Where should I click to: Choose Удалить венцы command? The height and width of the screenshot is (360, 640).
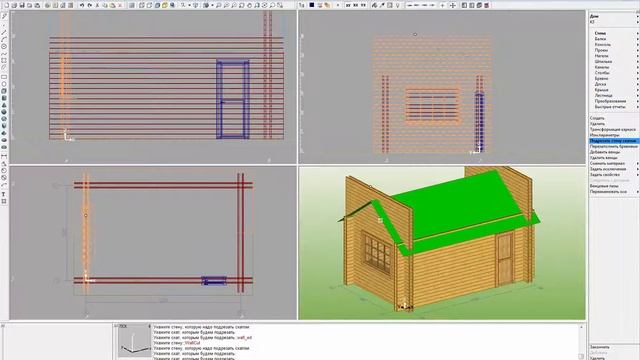pyautogui.click(x=603, y=158)
